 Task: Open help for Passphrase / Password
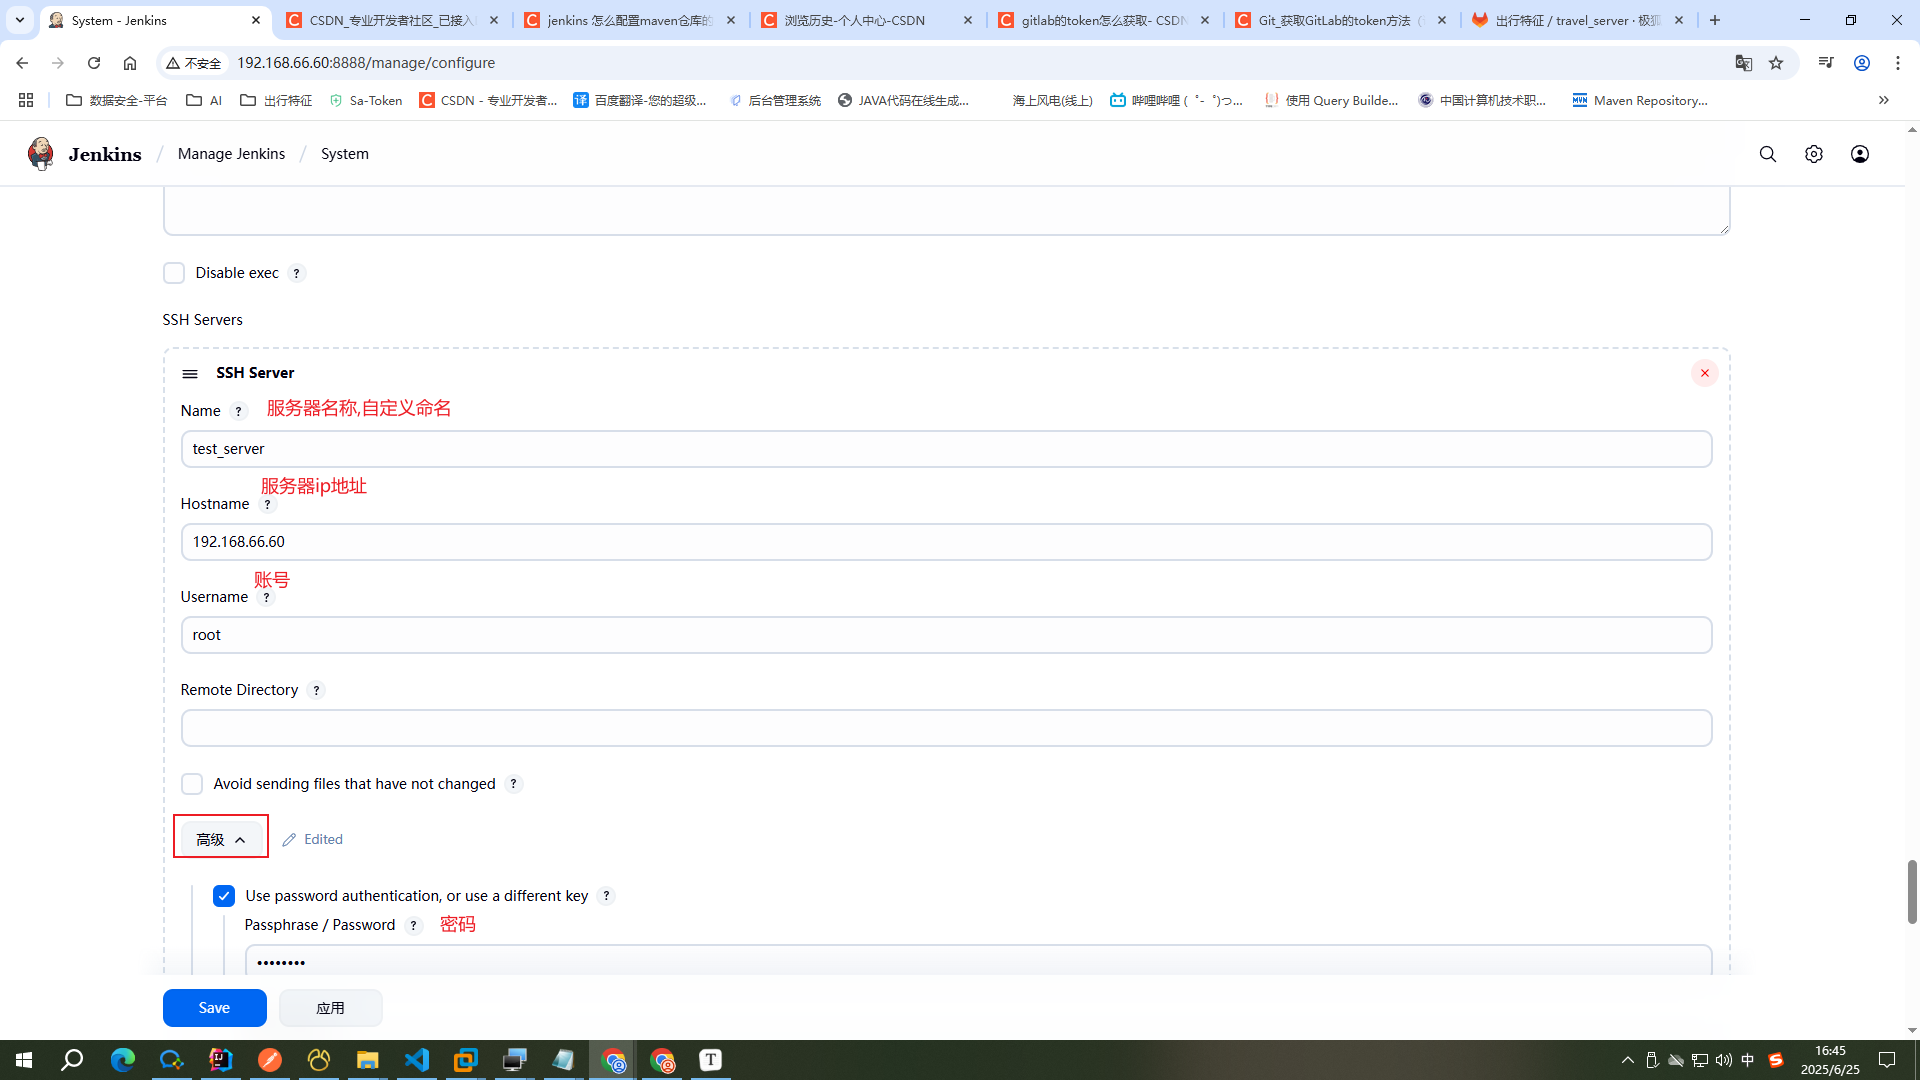[413, 926]
